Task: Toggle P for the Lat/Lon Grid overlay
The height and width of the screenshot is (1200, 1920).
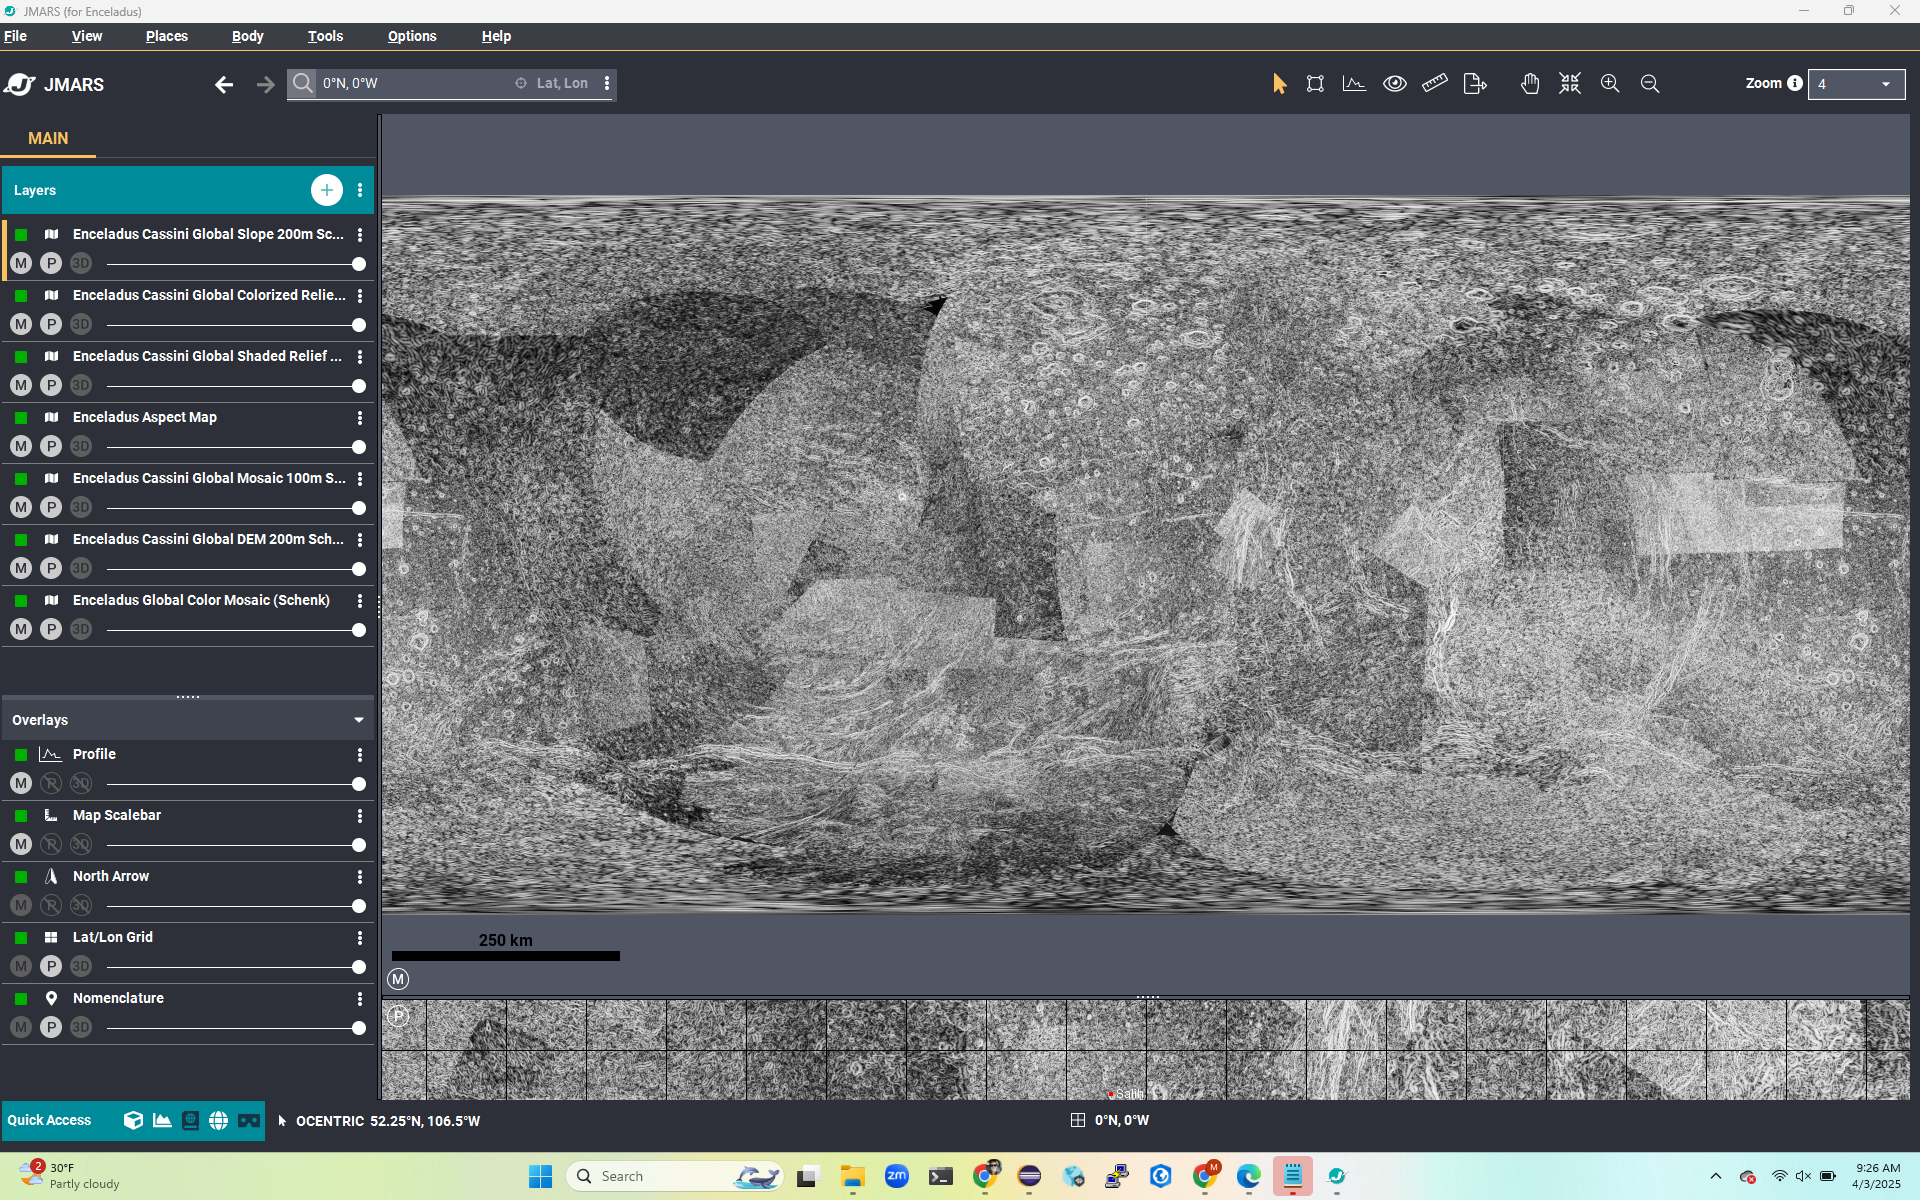Action: [51, 966]
